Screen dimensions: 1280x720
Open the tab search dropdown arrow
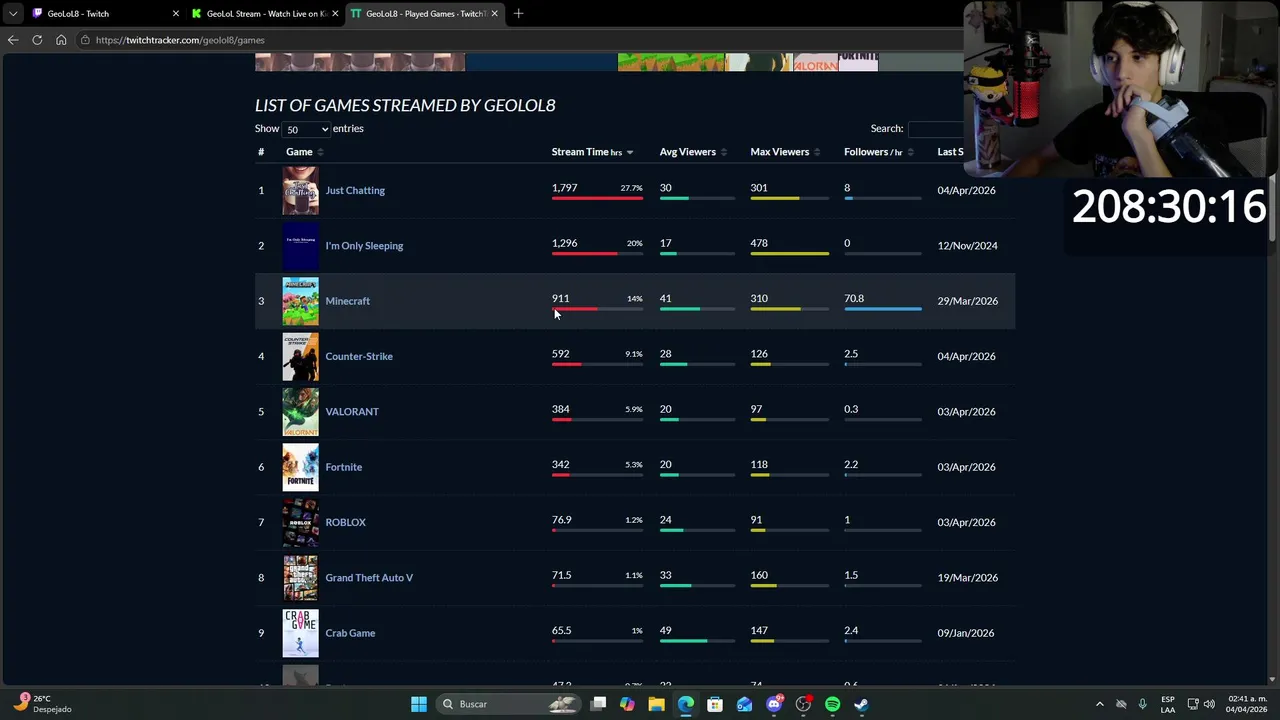13,14
